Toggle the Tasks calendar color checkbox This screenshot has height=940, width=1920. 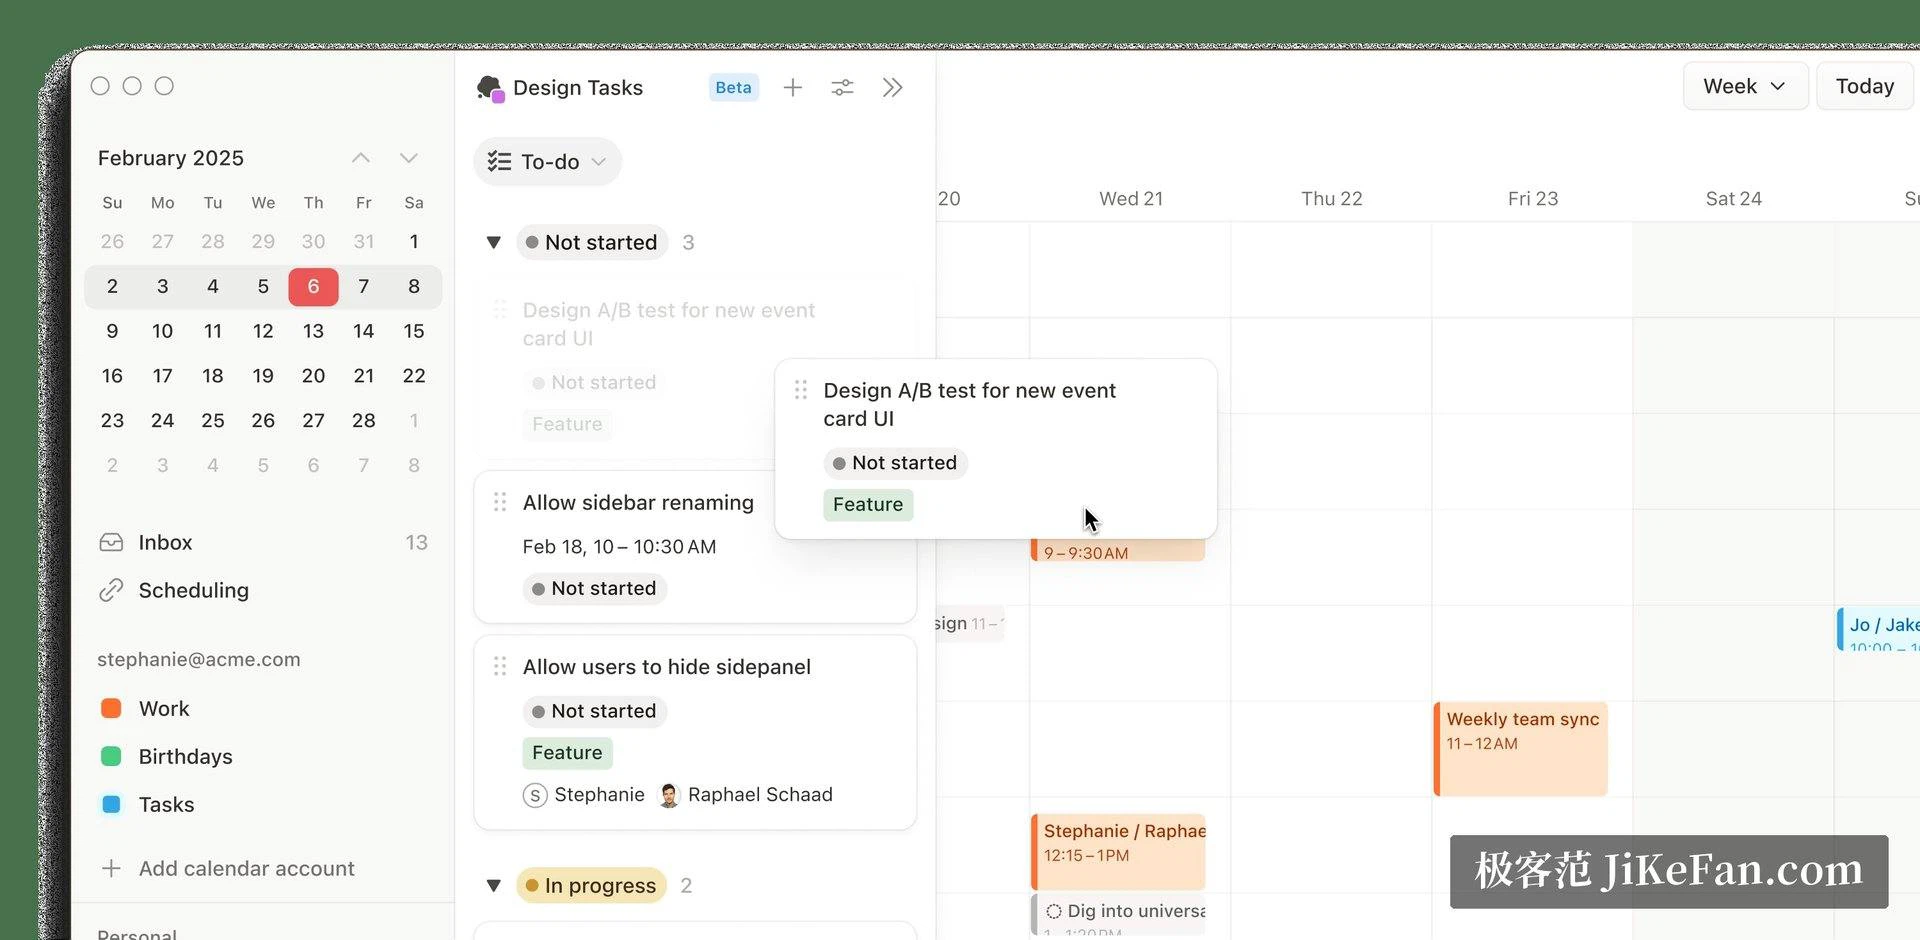coord(111,804)
